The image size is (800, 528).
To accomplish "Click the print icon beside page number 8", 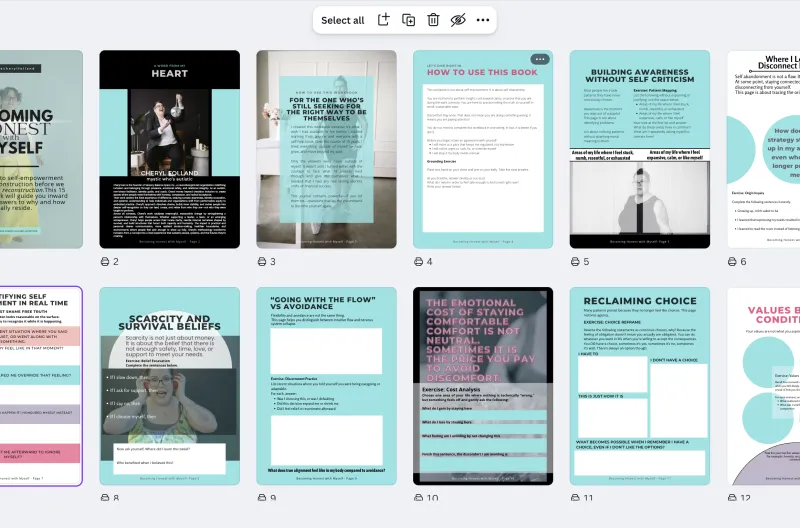I will tap(105, 498).
